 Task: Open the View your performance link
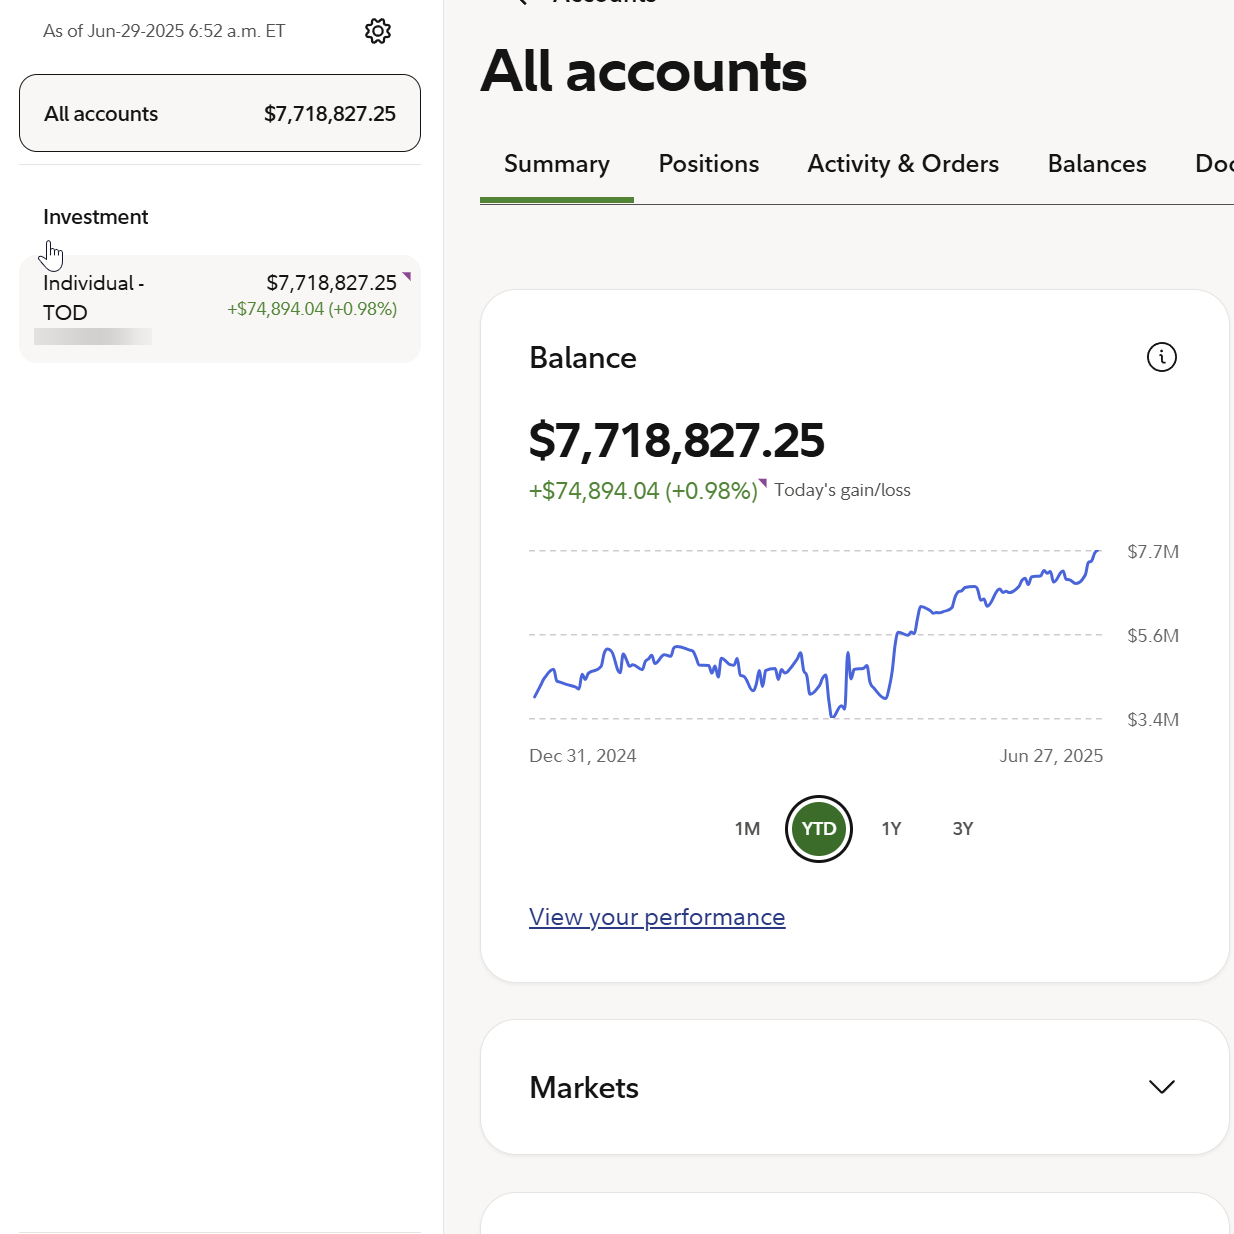657,917
